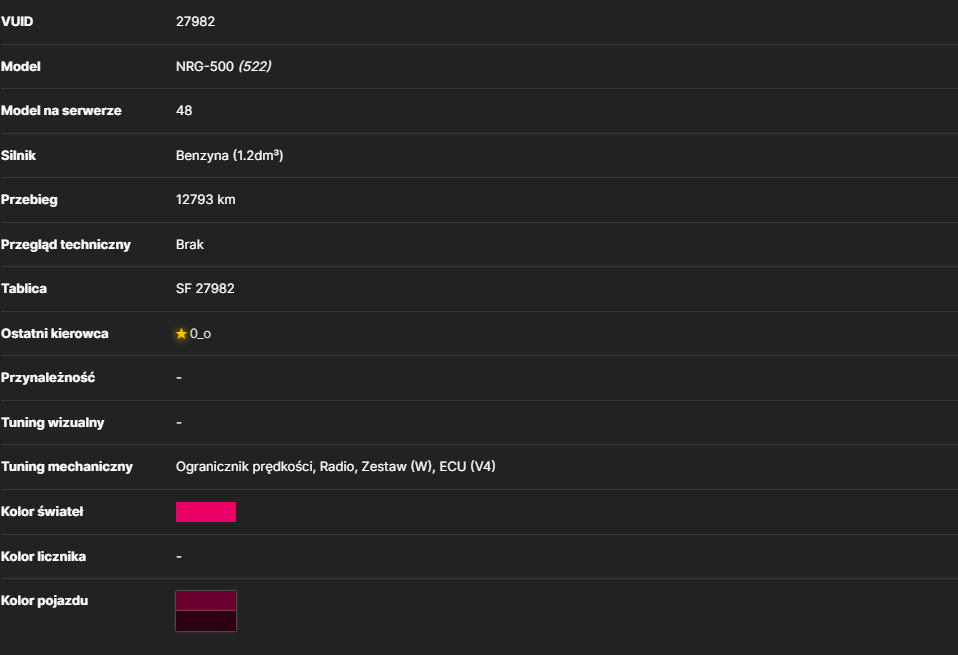
Task: Click the Ostatni kierowca label
Action: [54, 334]
